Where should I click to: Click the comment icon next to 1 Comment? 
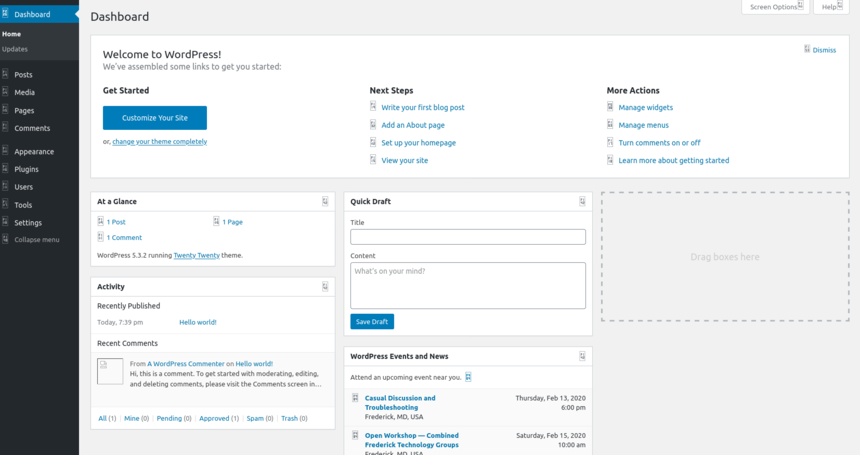100,237
